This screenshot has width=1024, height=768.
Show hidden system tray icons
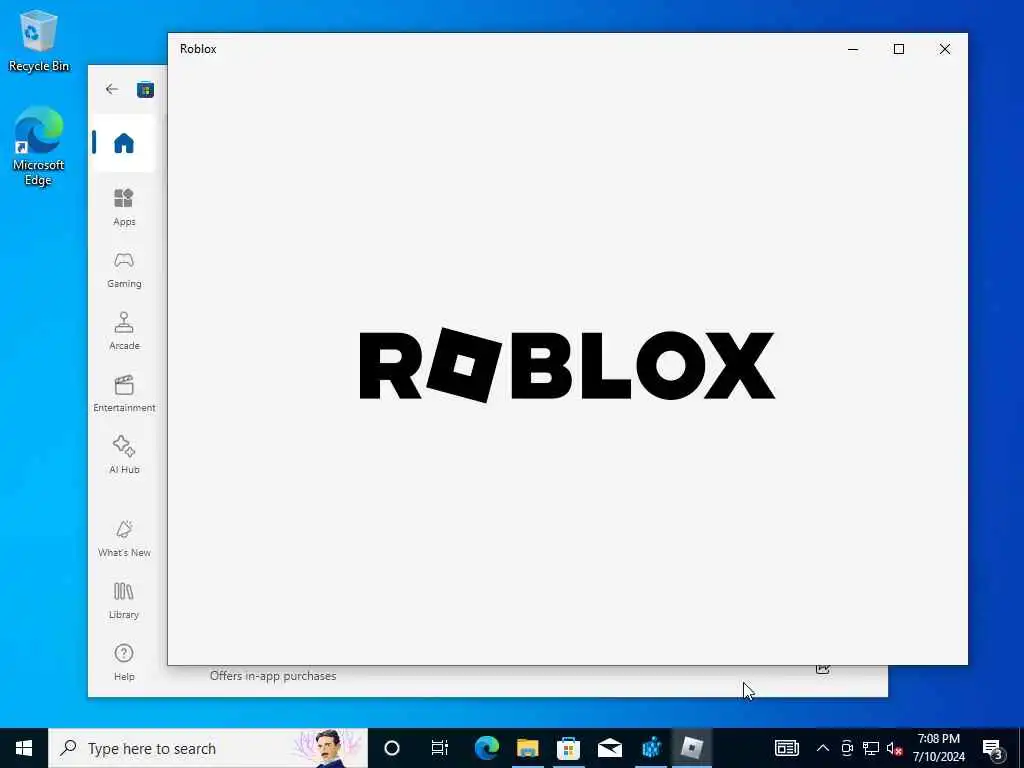823,748
